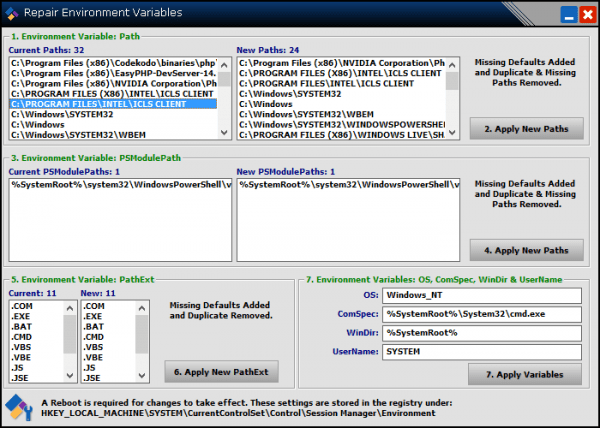Image resolution: width=600 pixels, height=428 pixels.
Task: Select WINDOWSPOWERSHELL path in New Paths
Action: (x=342, y=125)
